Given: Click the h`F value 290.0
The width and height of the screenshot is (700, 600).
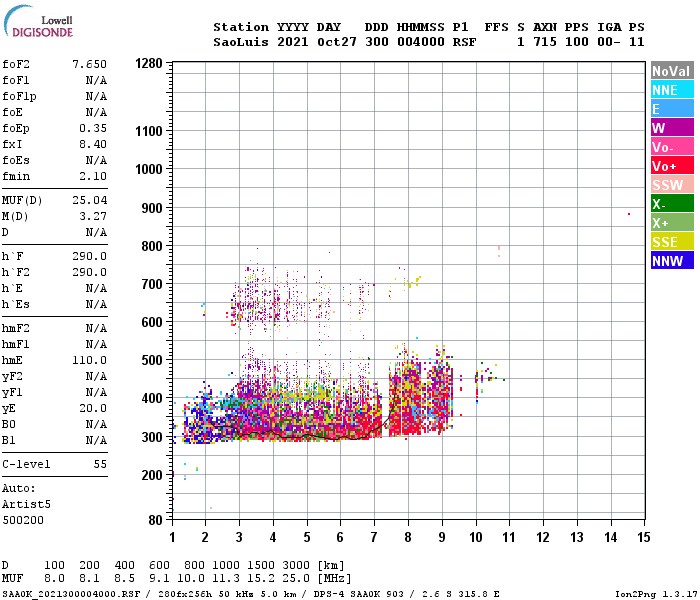Looking at the screenshot, I should pos(90,256).
